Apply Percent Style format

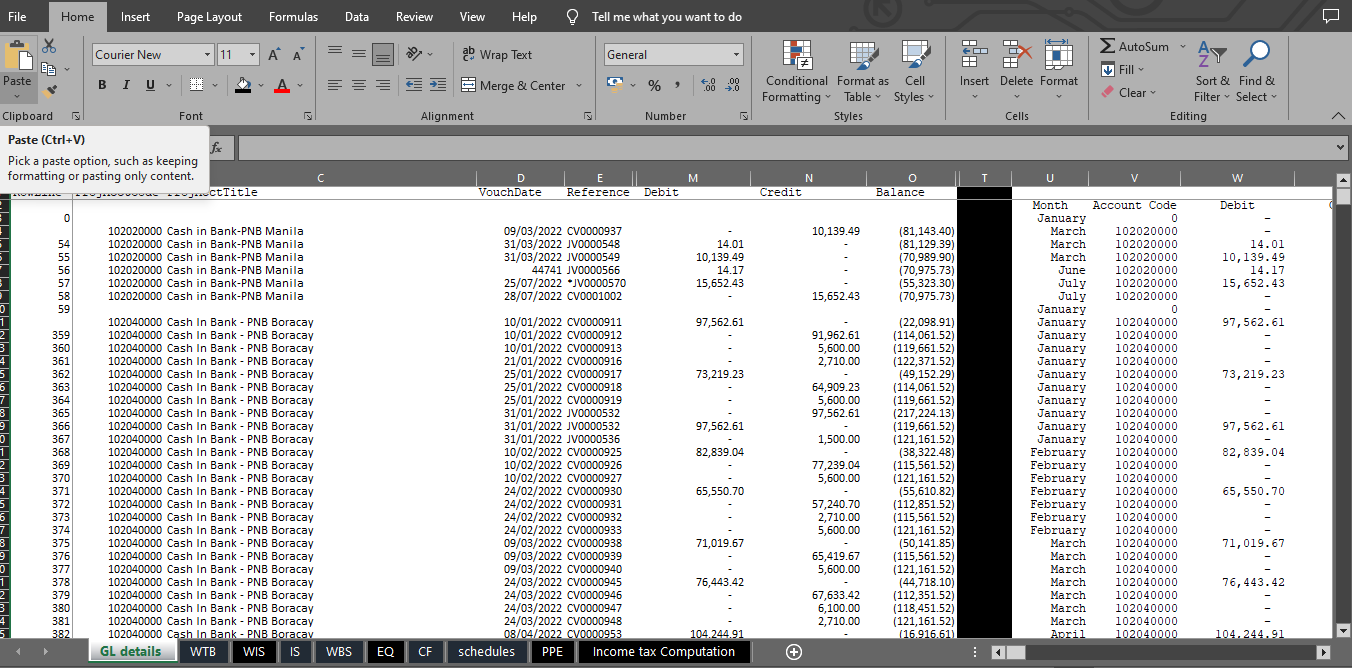tap(654, 86)
